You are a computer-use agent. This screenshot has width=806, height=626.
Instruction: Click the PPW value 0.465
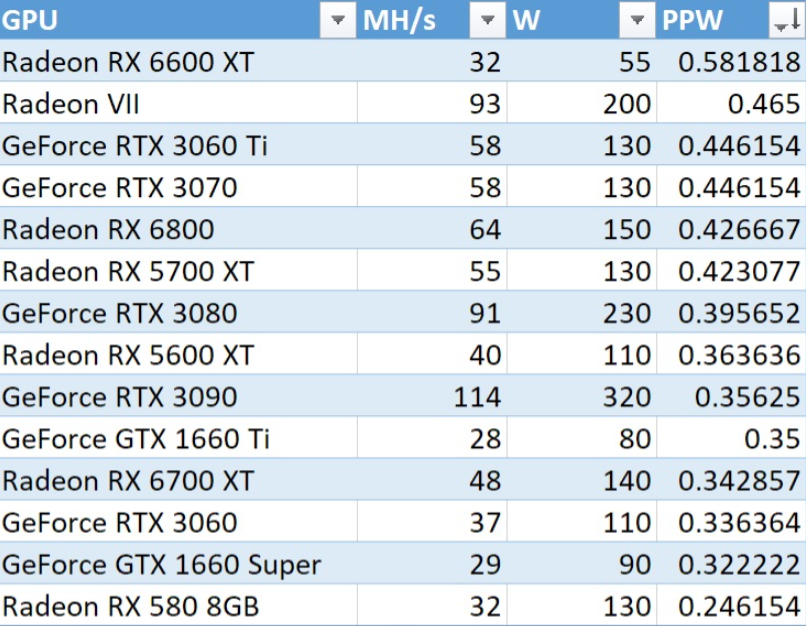(x=764, y=103)
